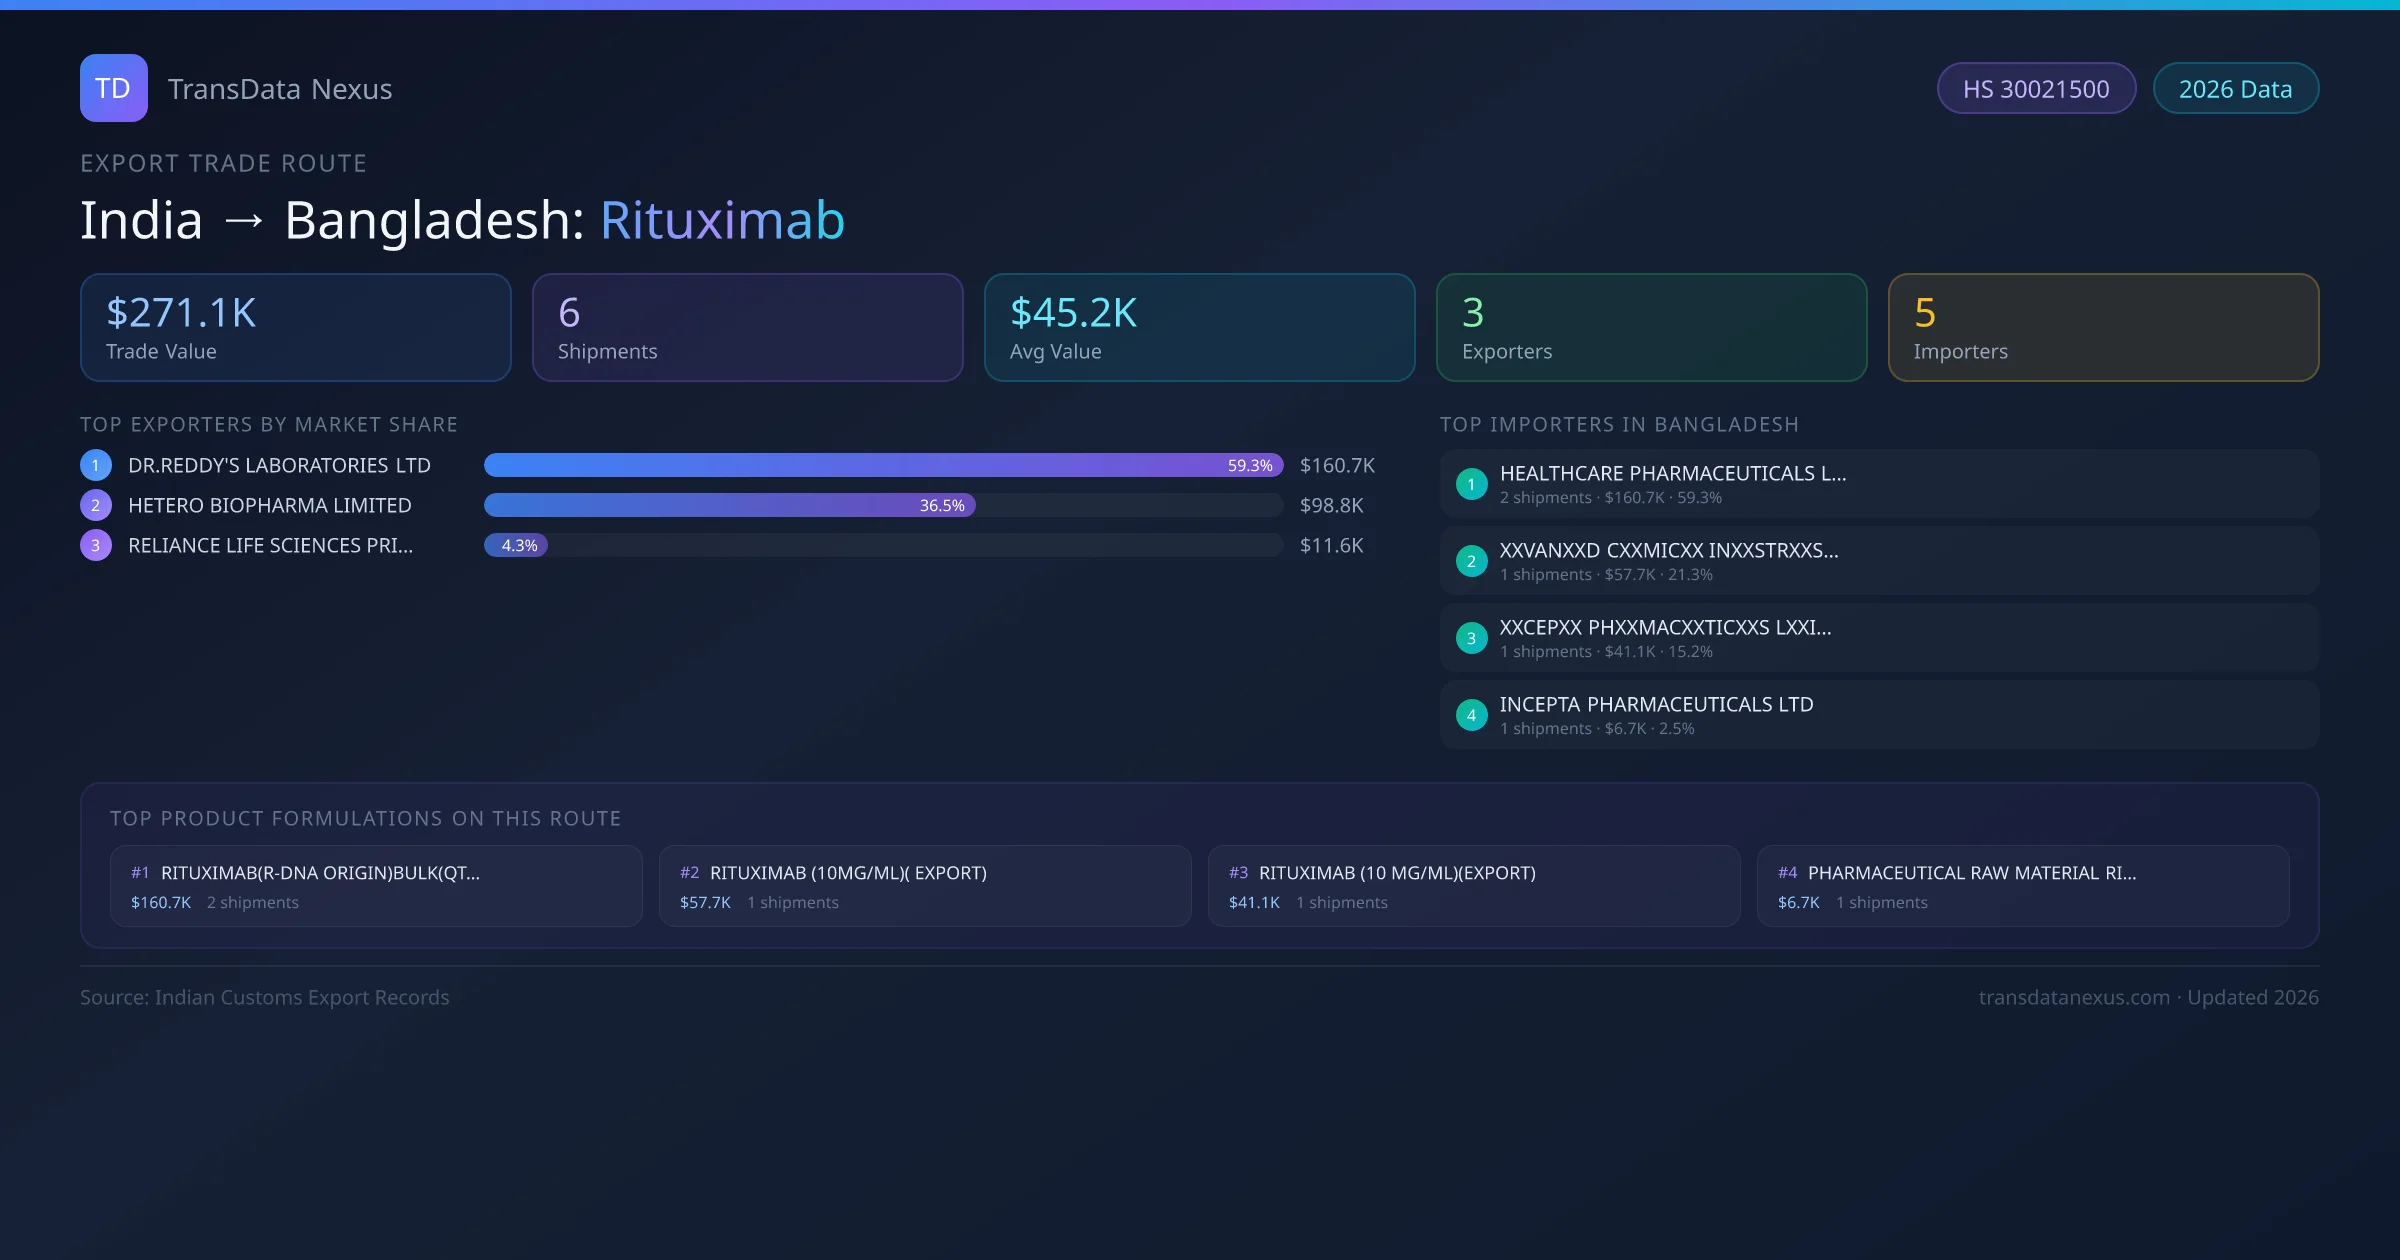This screenshot has width=2400, height=1260.
Task: Select the Shipments stat card
Action: coord(747,327)
